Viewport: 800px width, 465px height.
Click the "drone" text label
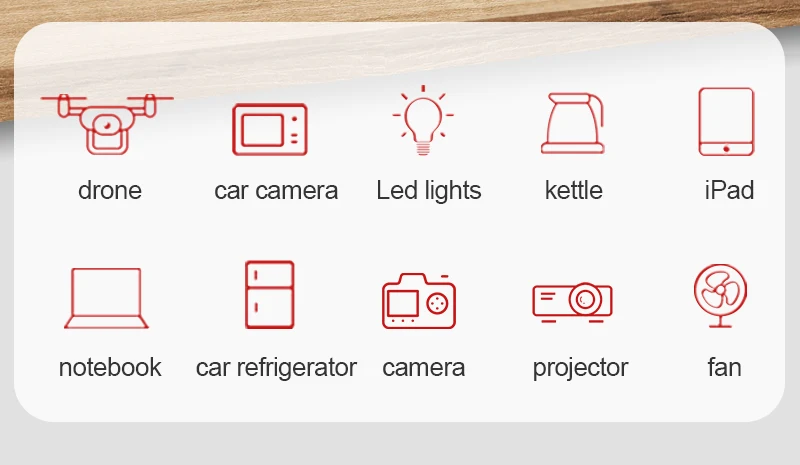click(x=110, y=191)
